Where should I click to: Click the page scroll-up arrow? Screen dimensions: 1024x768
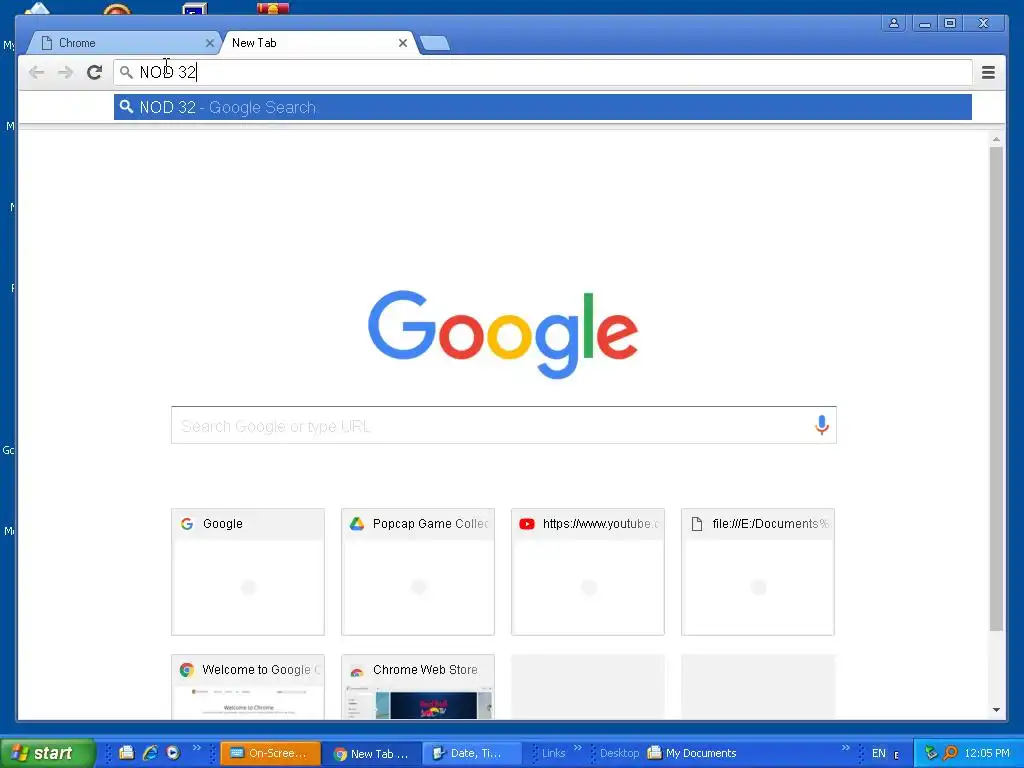click(996, 139)
